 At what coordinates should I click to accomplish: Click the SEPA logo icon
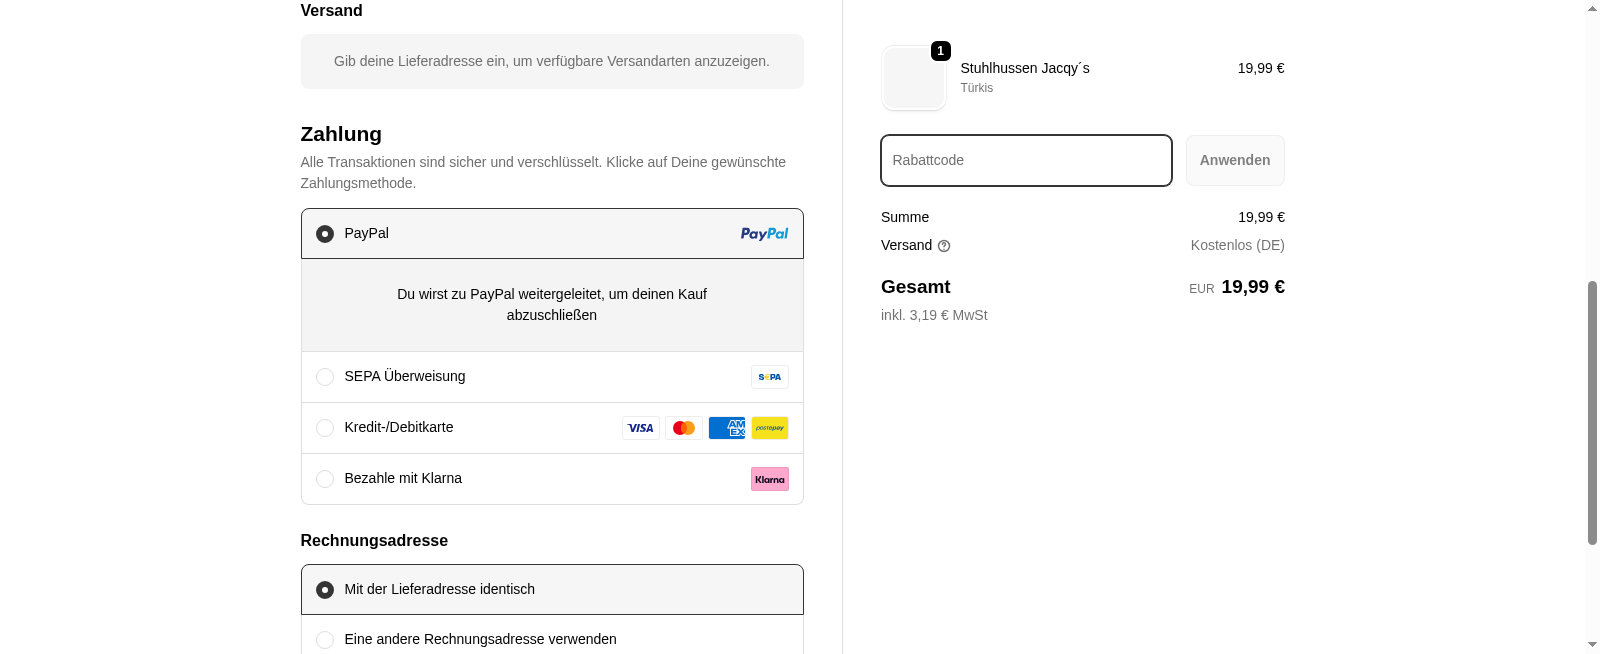point(769,377)
